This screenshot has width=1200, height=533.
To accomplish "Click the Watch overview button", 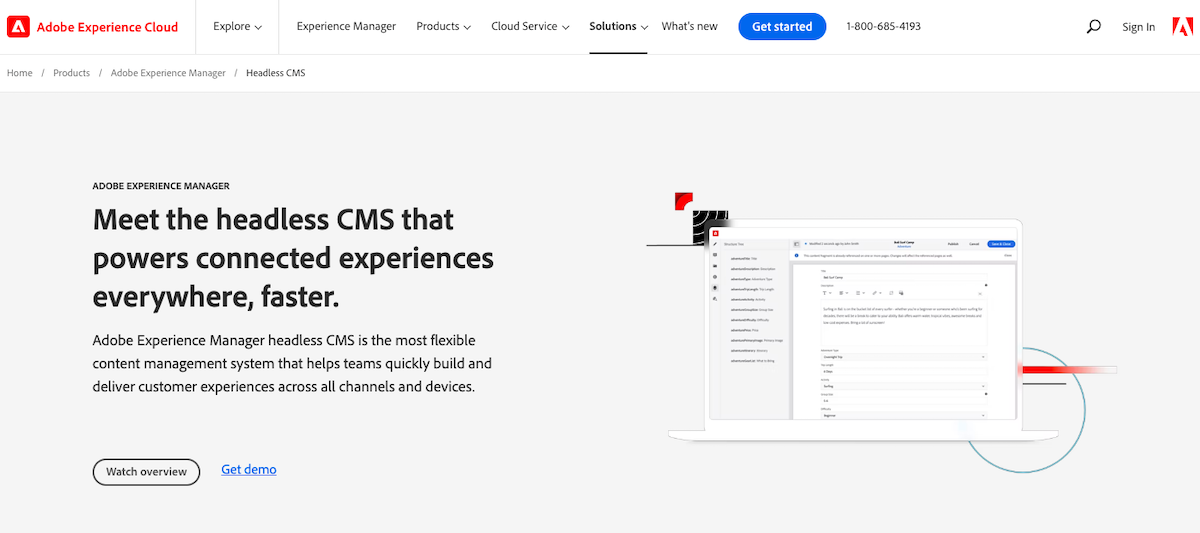I will click(x=146, y=472).
